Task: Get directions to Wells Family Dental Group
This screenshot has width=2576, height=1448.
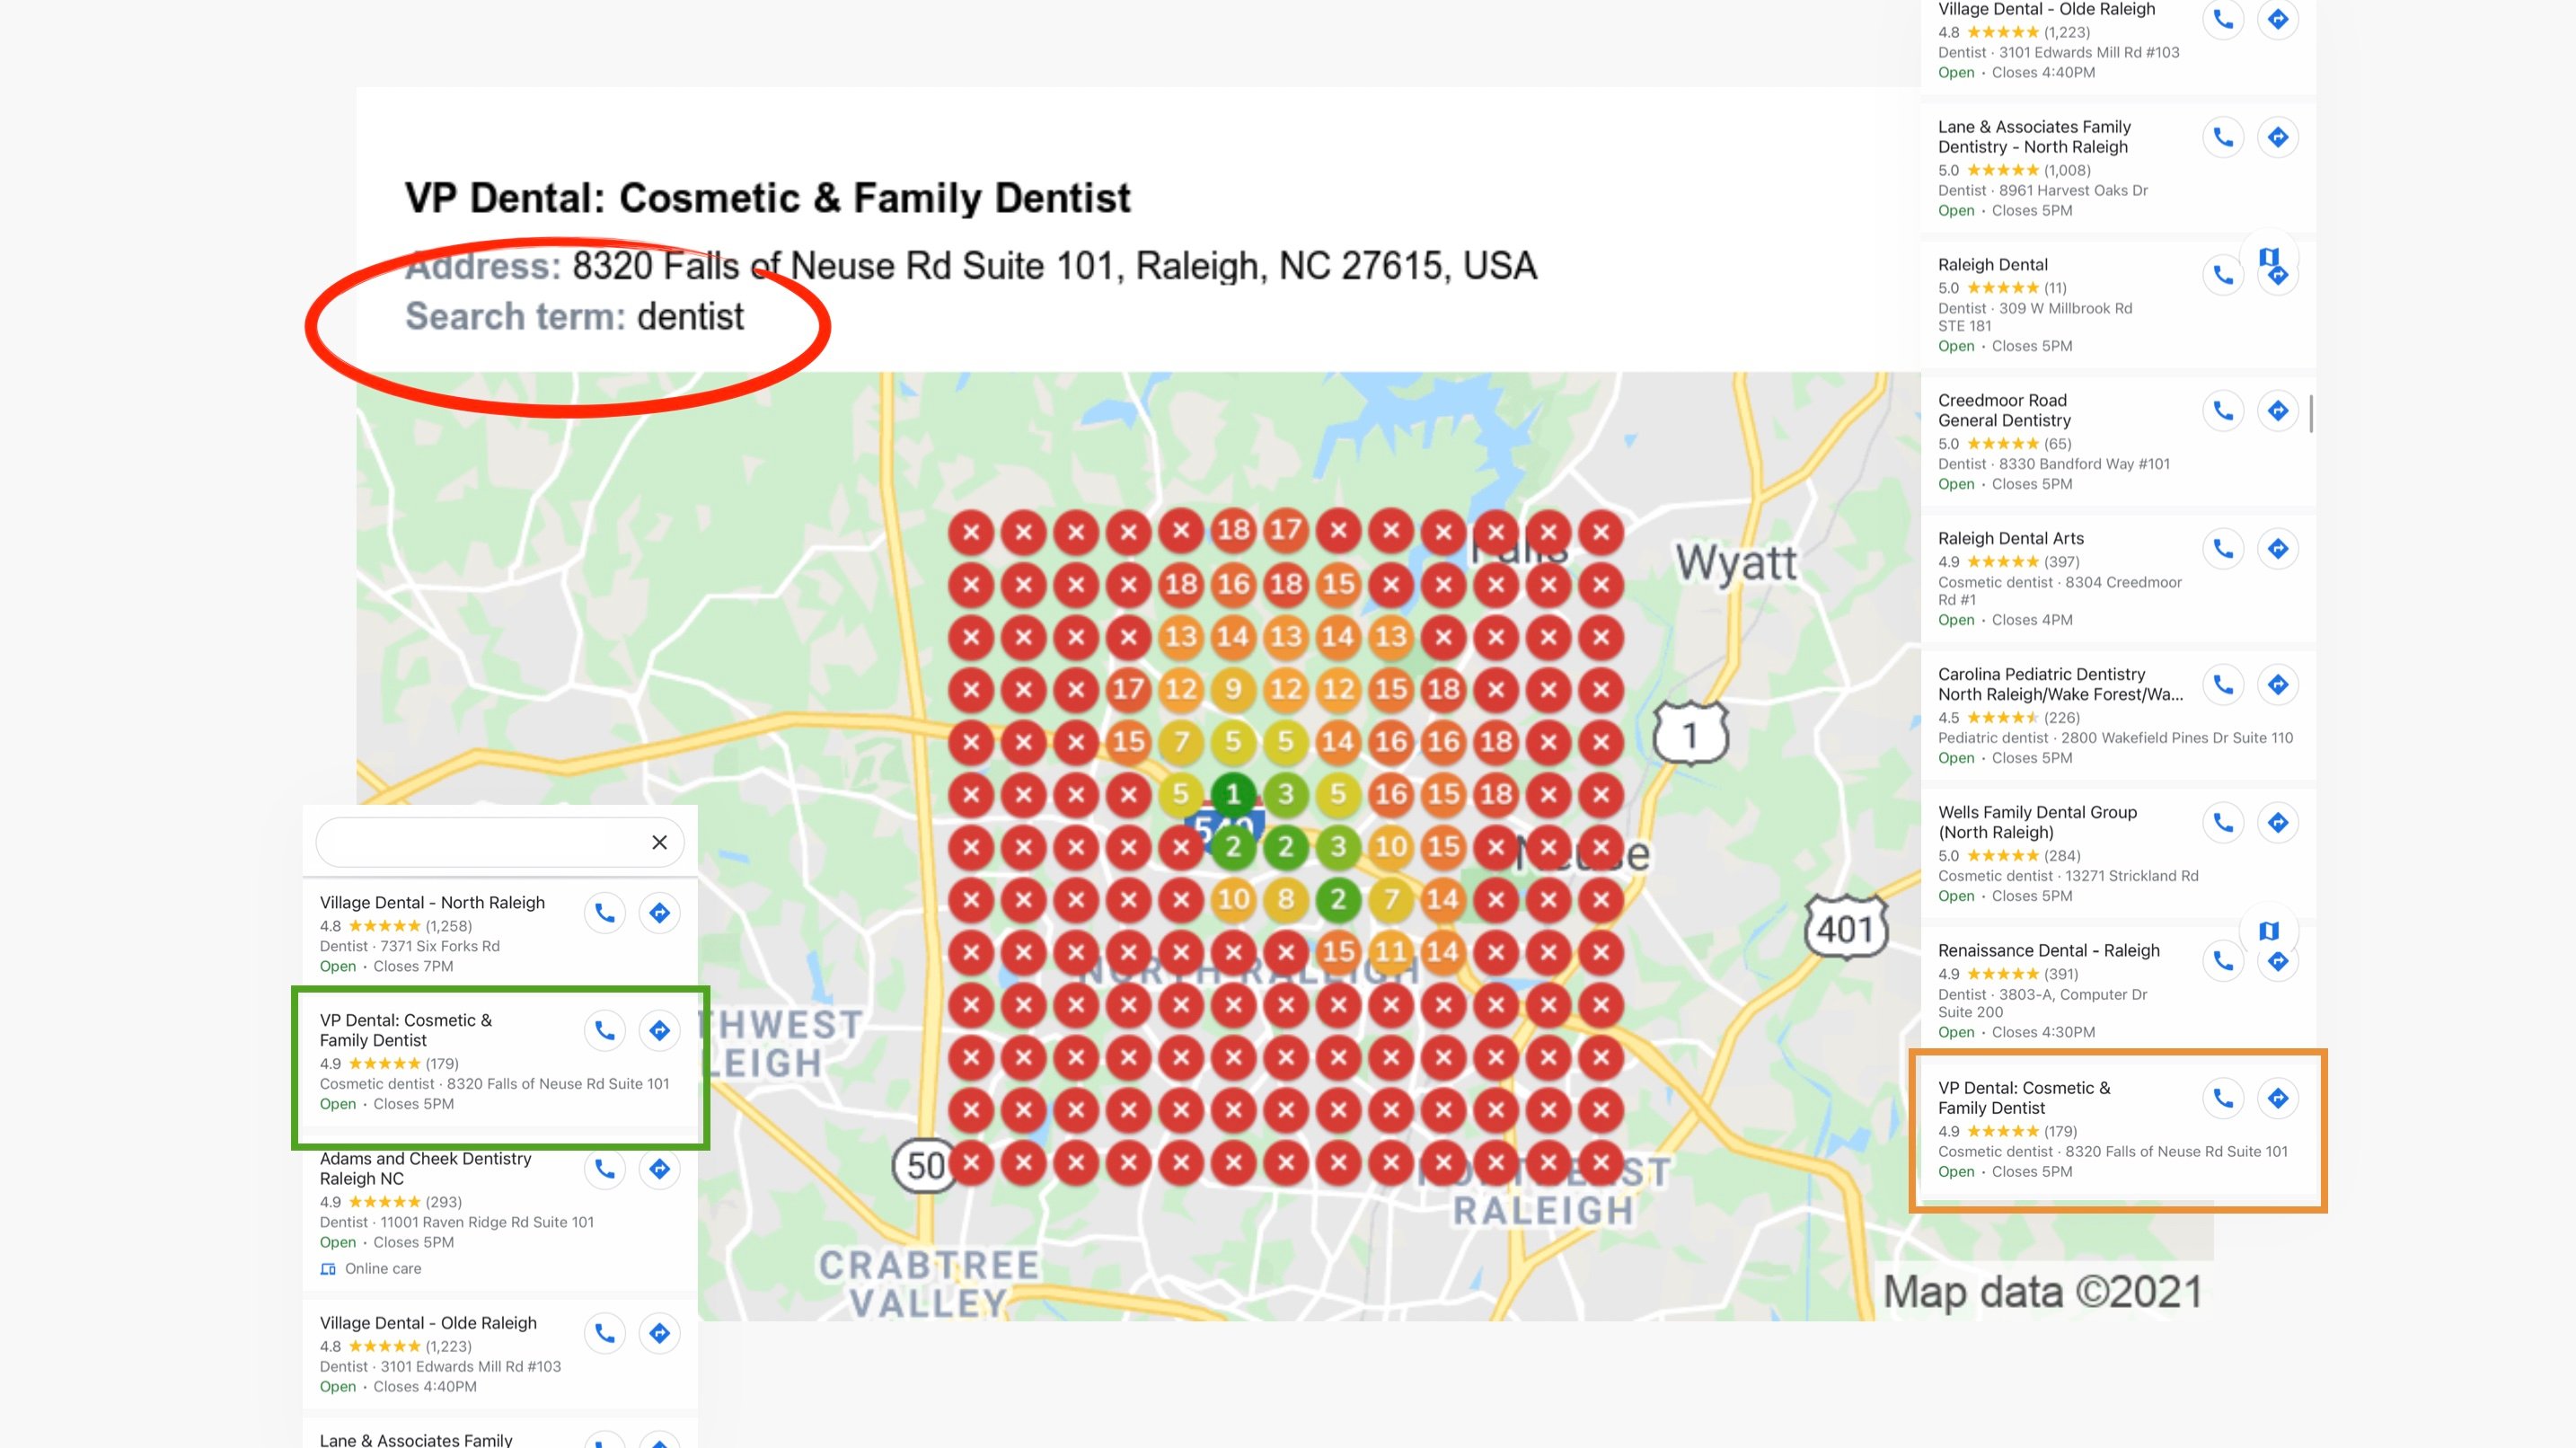Action: (x=2277, y=822)
